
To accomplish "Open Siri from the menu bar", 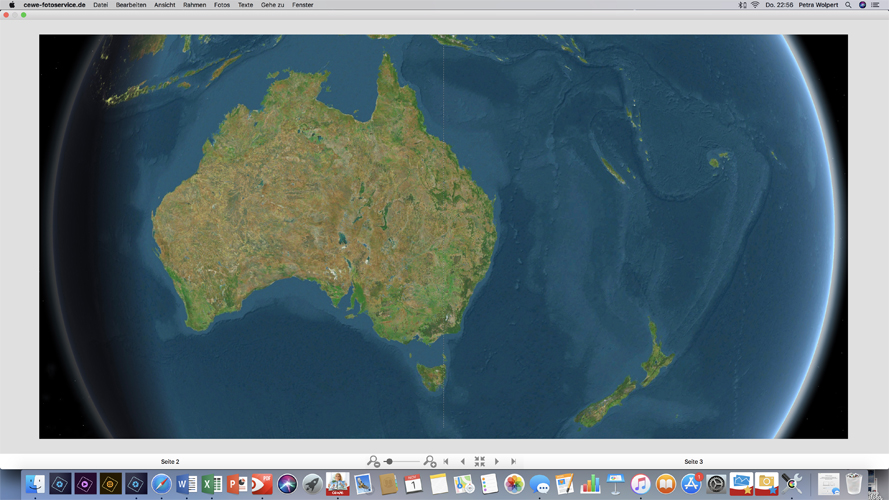I will [x=862, y=5].
